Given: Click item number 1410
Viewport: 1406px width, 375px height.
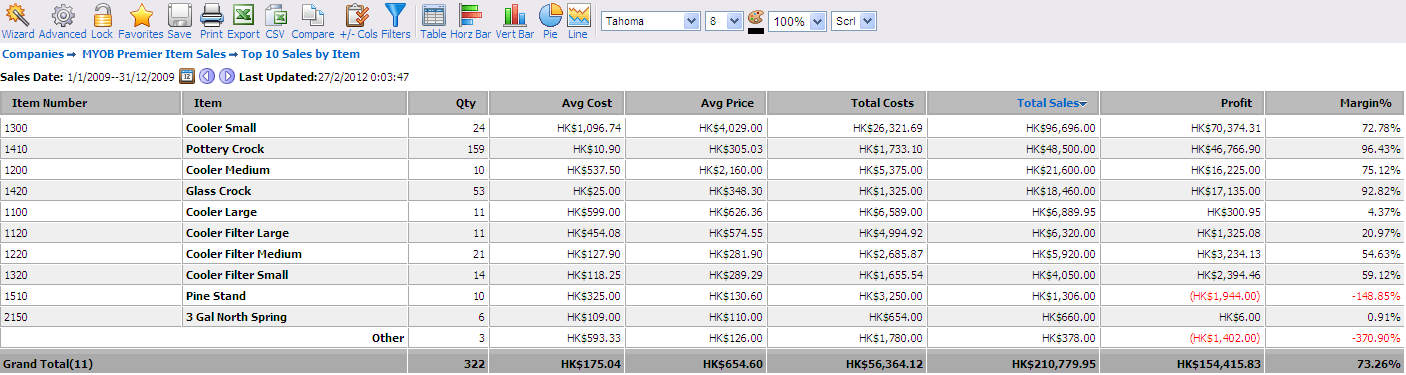Looking at the screenshot, I should pyautogui.click(x=17, y=149).
